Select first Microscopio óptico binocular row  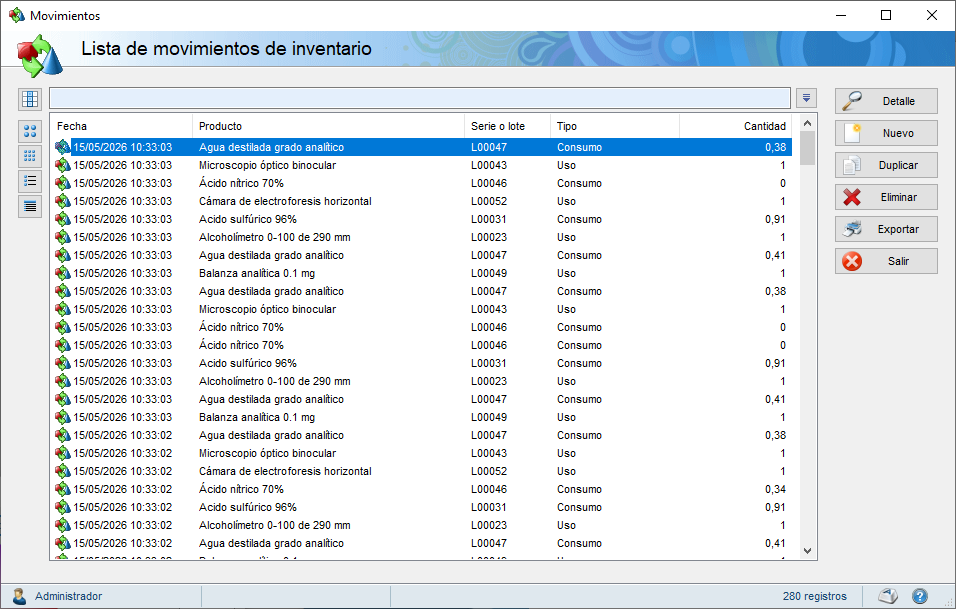point(421,165)
